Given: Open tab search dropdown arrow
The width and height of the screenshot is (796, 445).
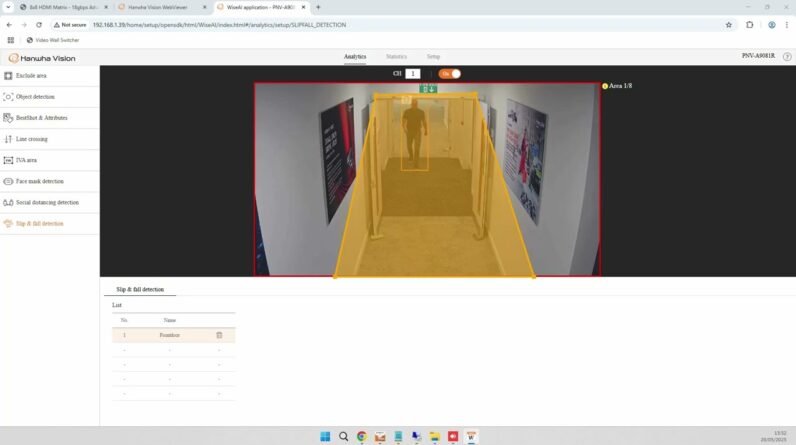Looking at the screenshot, I should pyautogui.click(x=8, y=7).
